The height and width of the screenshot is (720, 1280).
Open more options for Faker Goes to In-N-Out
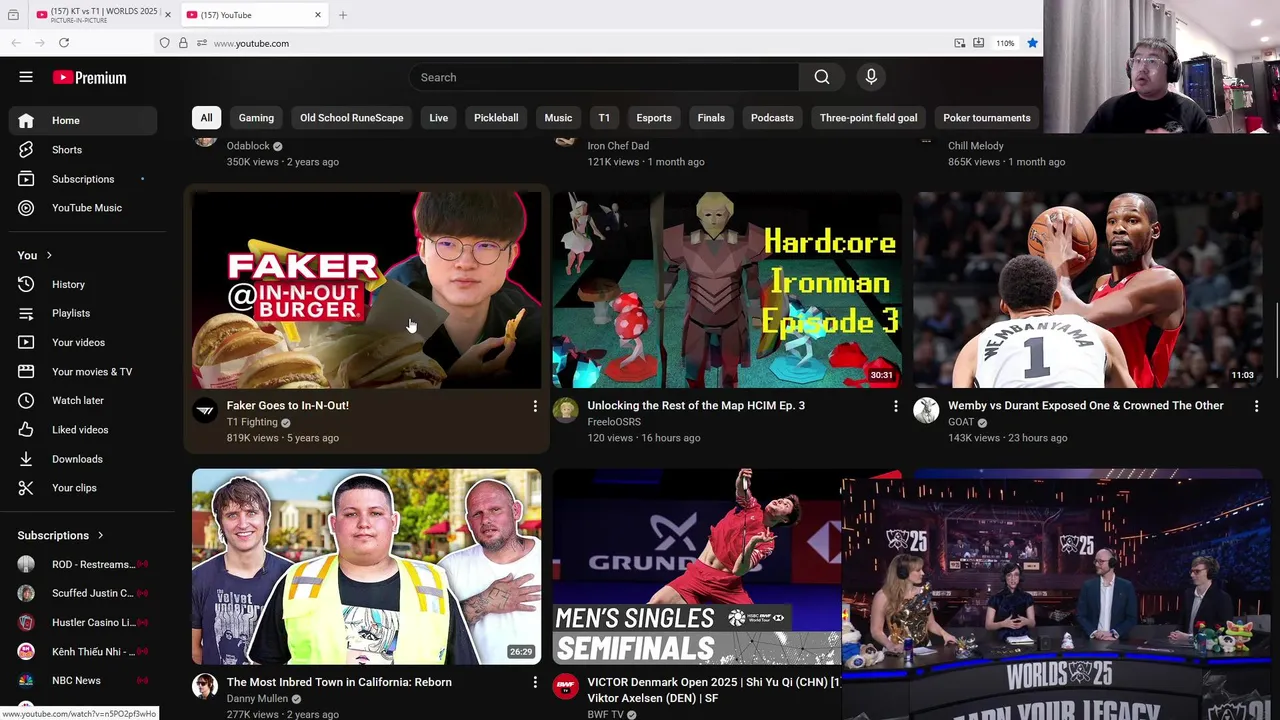coord(535,406)
